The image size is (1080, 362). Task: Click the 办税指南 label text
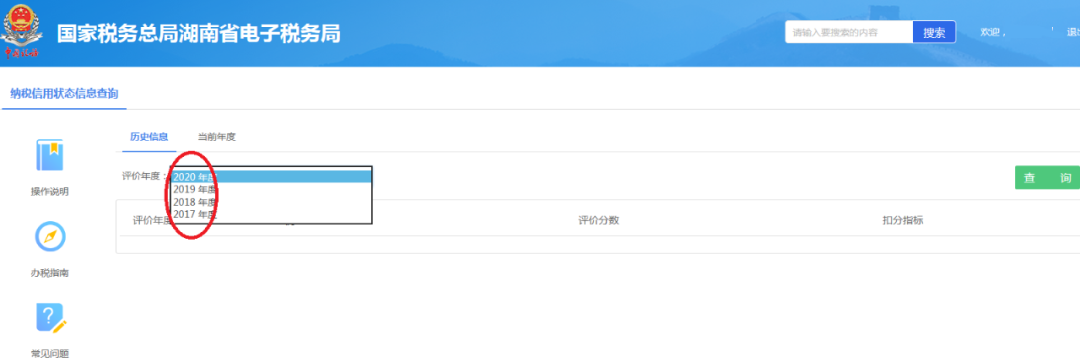[50, 273]
